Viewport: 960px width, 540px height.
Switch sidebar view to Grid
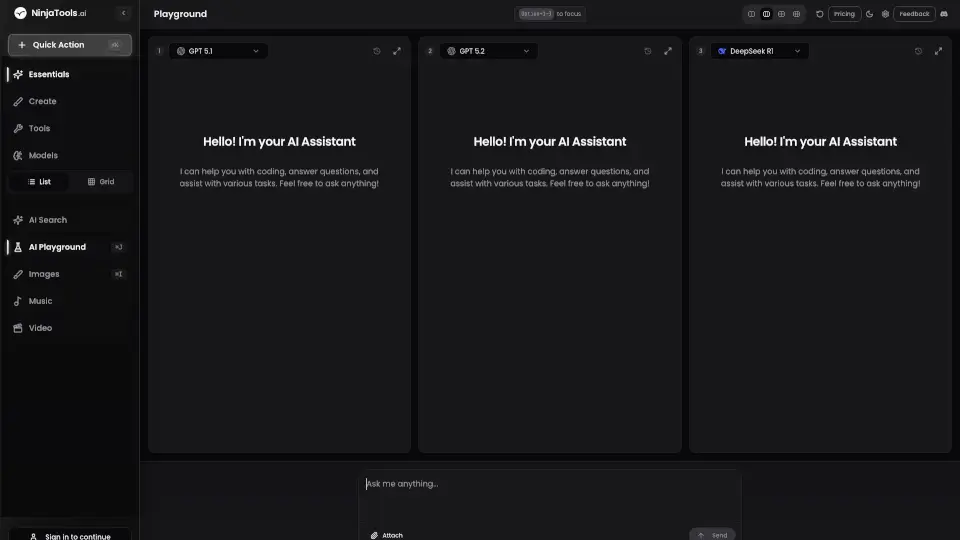tap(101, 182)
